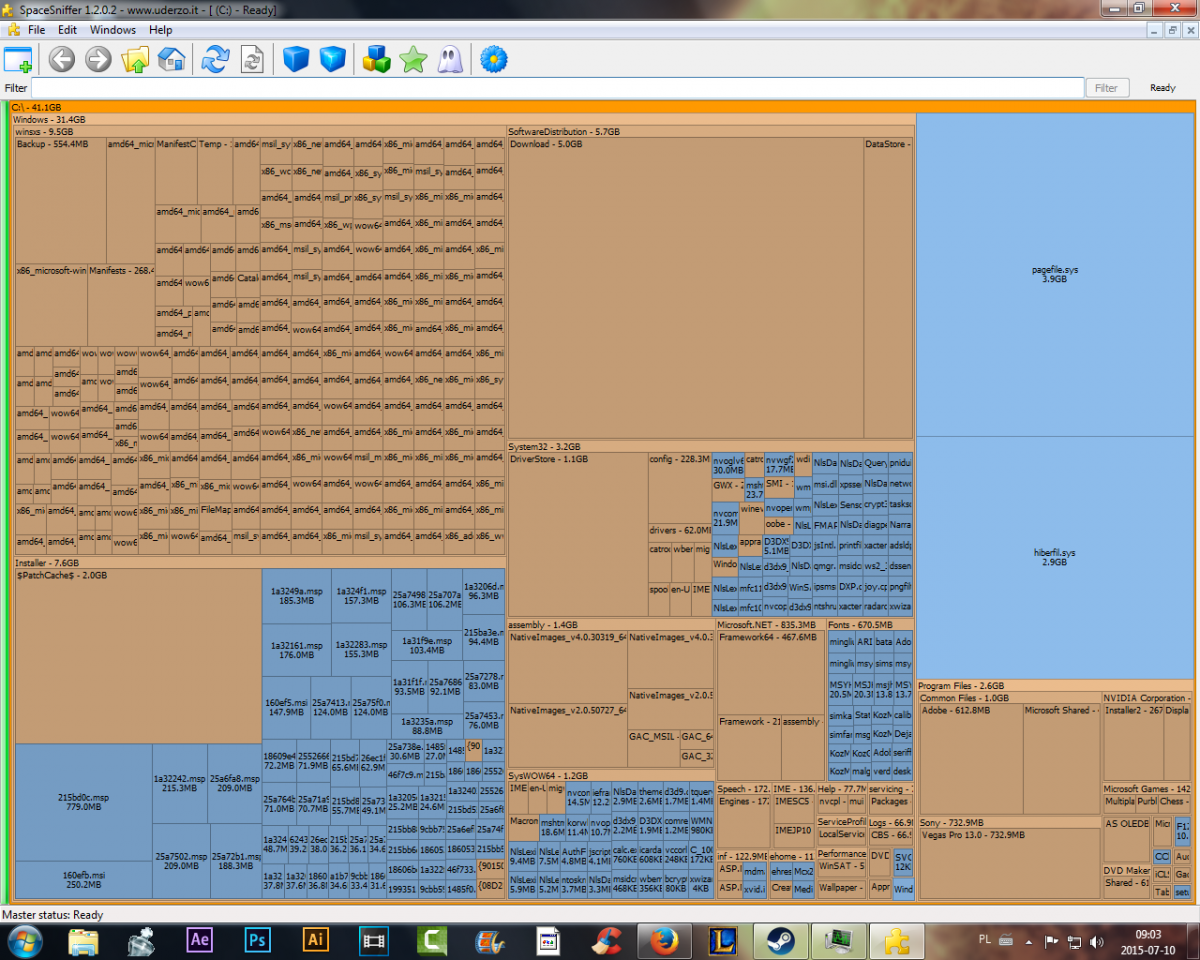
Task: Select the Fonts - 670.5MB header
Action: click(870, 624)
